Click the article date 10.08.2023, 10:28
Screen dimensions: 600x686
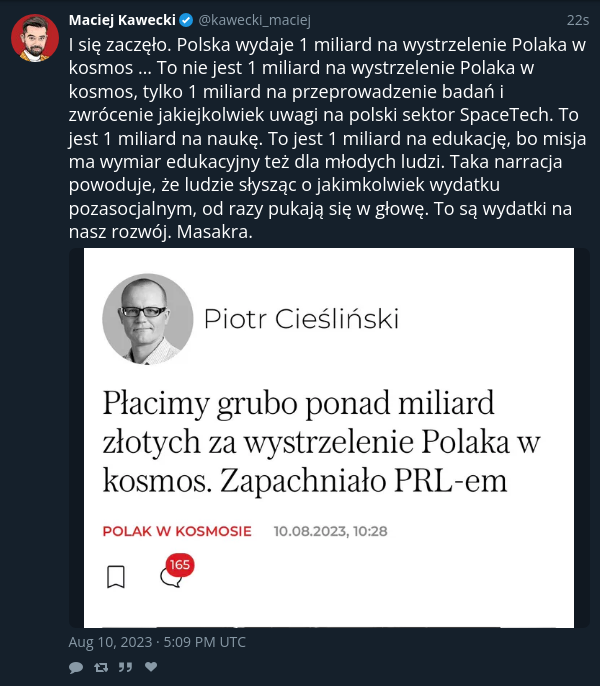click(x=330, y=531)
